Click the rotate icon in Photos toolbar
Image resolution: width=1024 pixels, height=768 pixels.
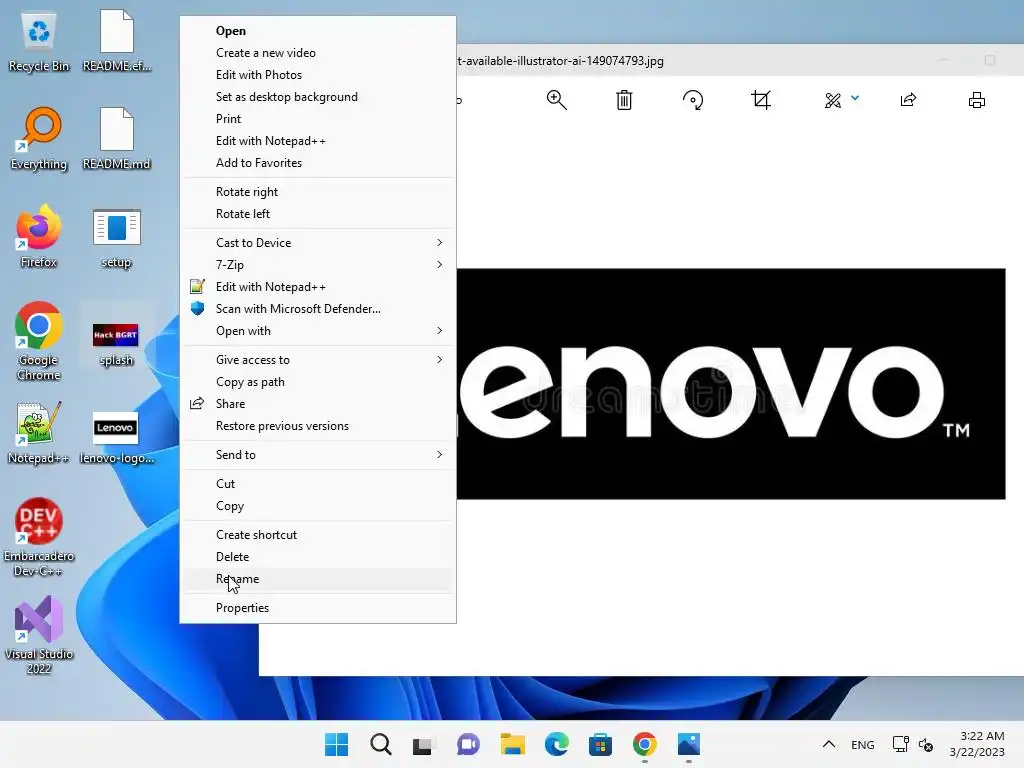pos(693,100)
